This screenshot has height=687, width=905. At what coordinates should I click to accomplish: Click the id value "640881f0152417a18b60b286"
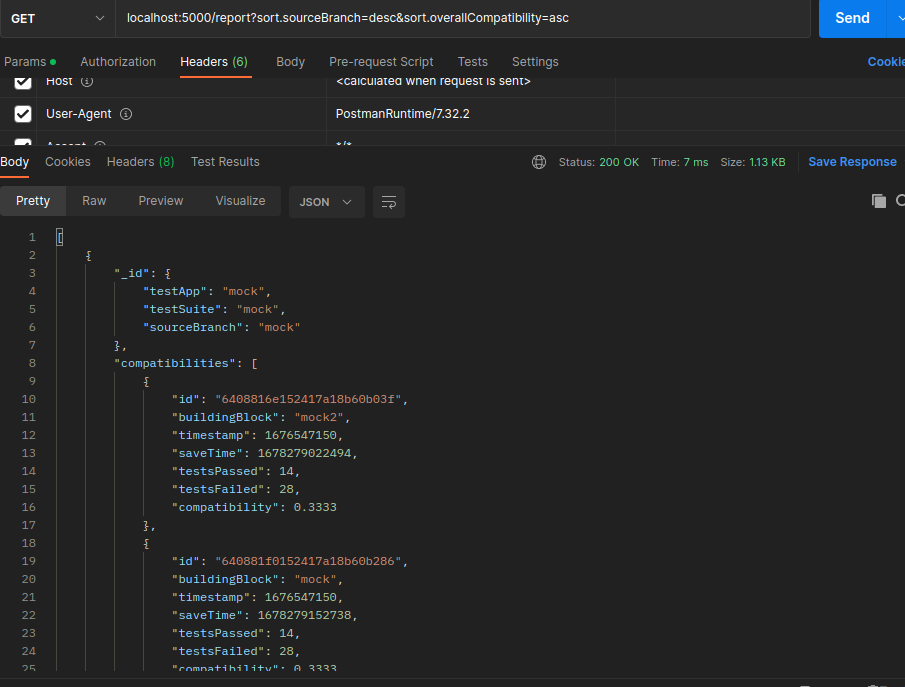(x=308, y=561)
